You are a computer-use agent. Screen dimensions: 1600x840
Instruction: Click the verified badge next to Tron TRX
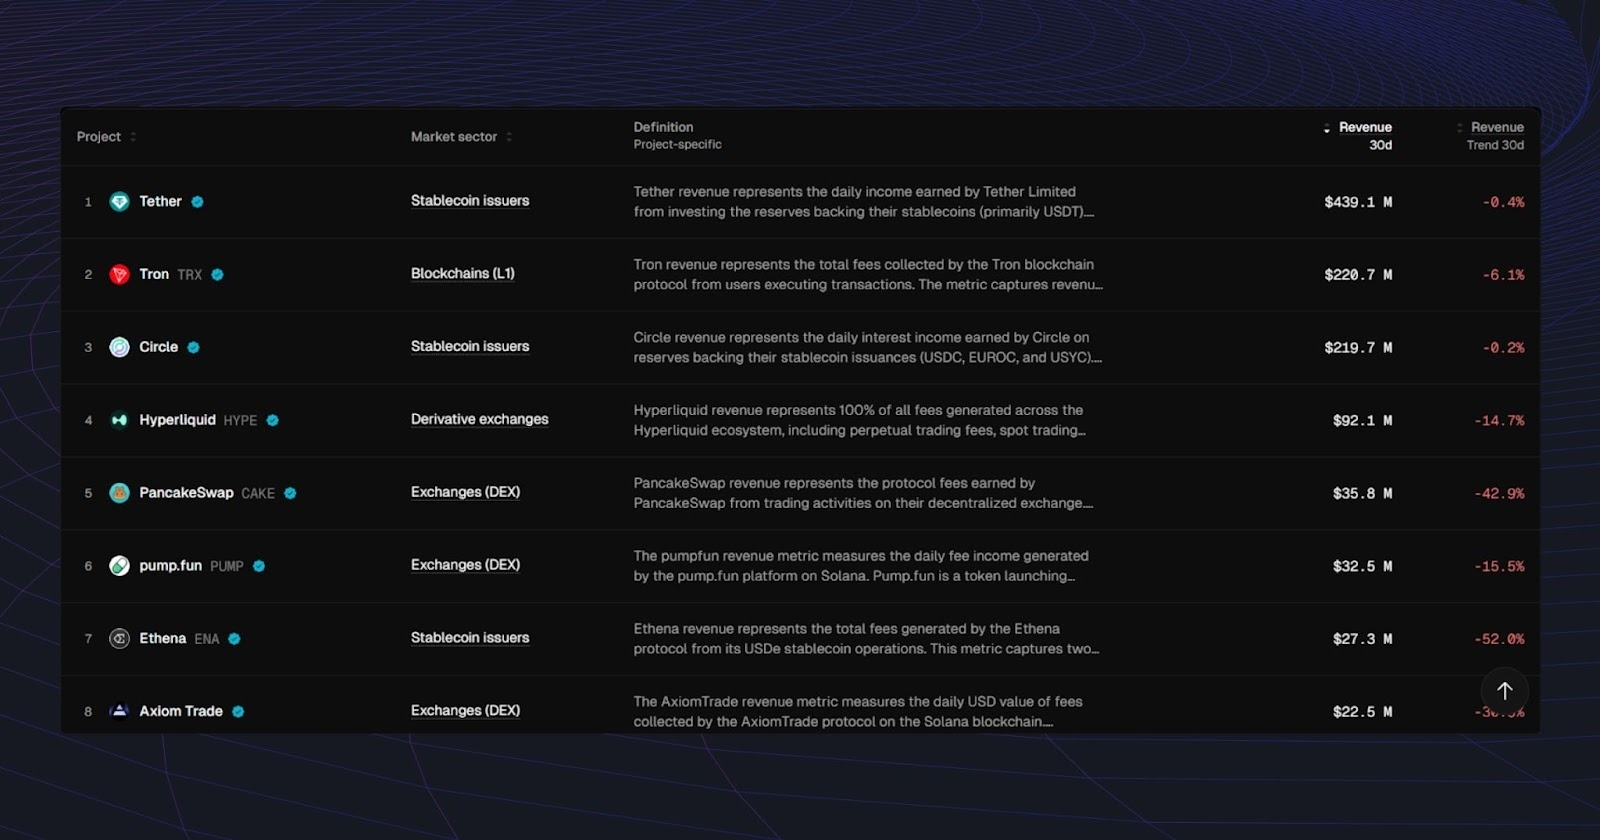[x=217, y=275]
